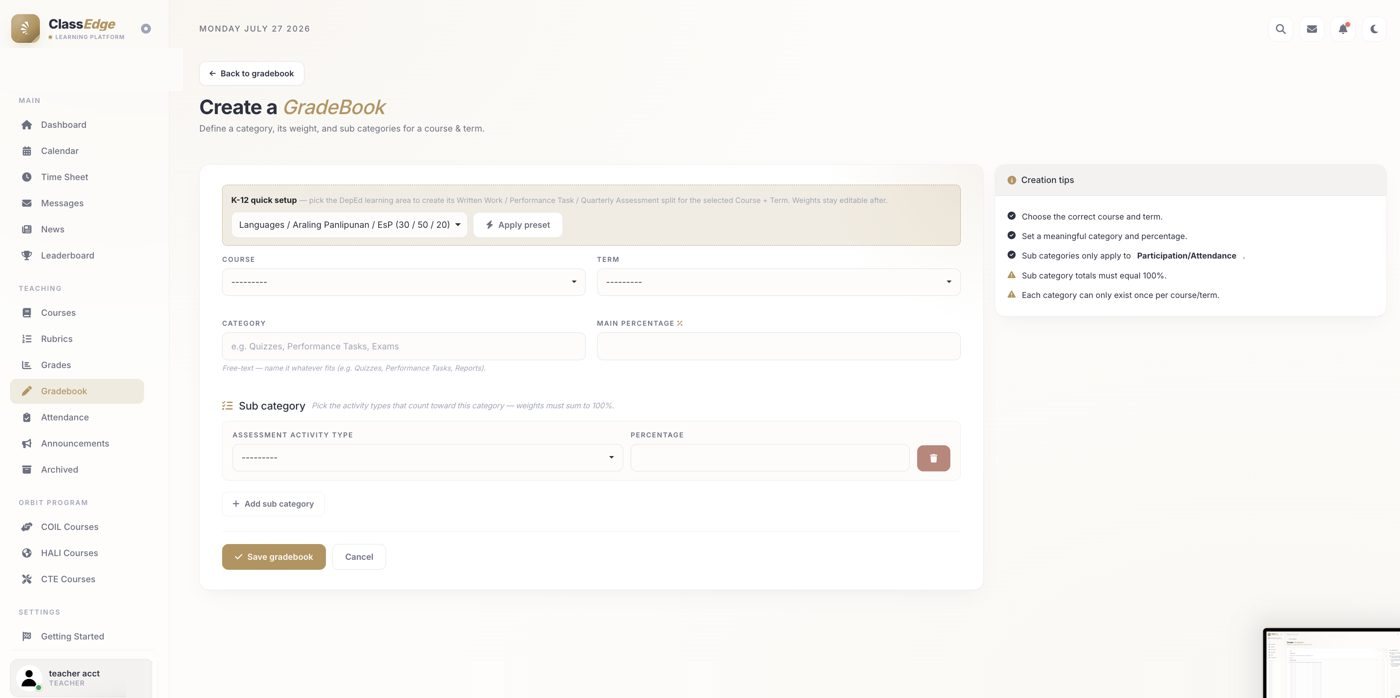Click the Announcements megaphone icon
This screenshot has height=698, width=1400.
pyautogui.click(x=27, y=443)
